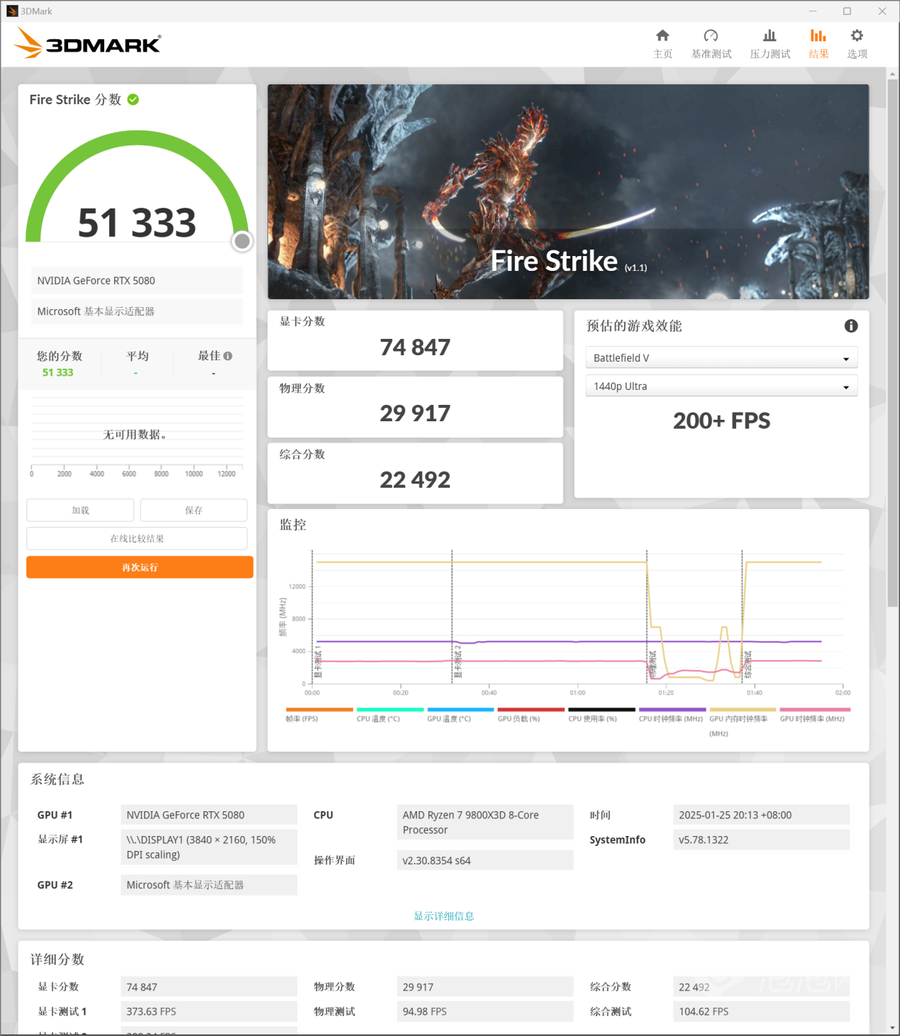The height and width of the screenshot is (1036, 900).
Task: Click the GPU 时钟频率 pink legend swatch
Action: pyautogui.click(x=814, y=710)
